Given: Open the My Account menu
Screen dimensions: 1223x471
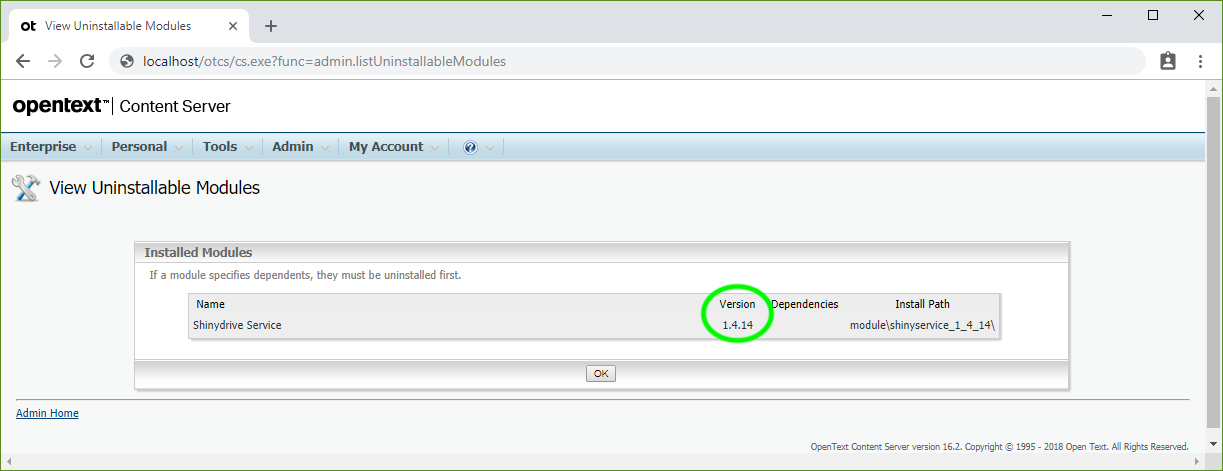Looking at the screenshot, I should pyautogui.click(x=386, y=147).
